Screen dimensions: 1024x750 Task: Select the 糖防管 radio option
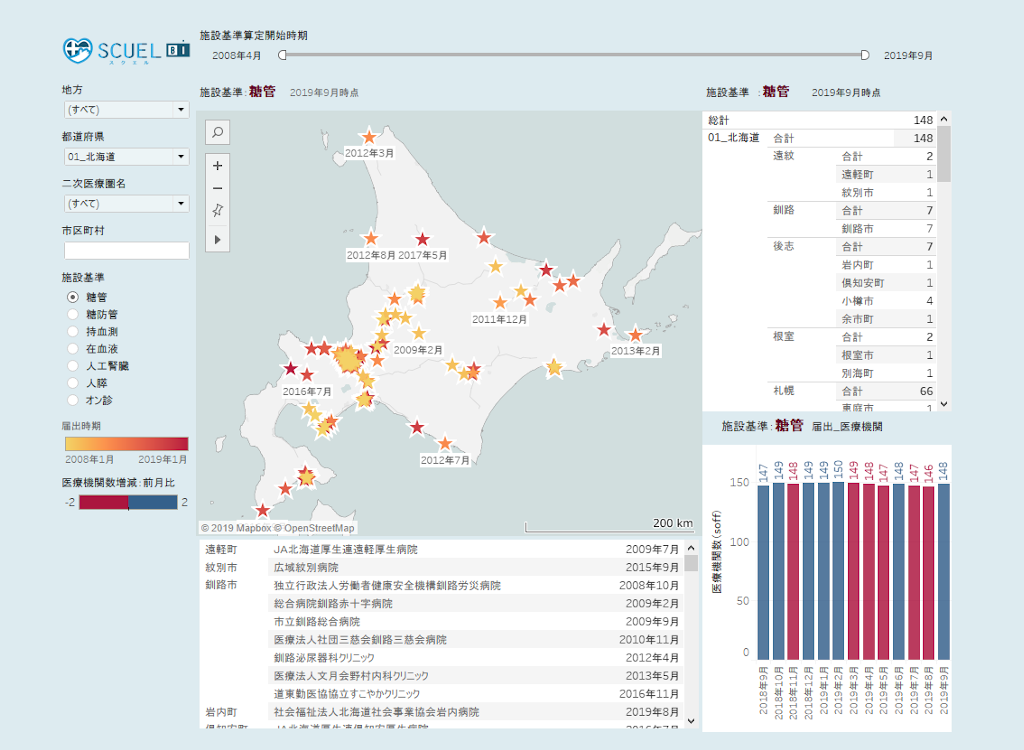coord(73,314)
